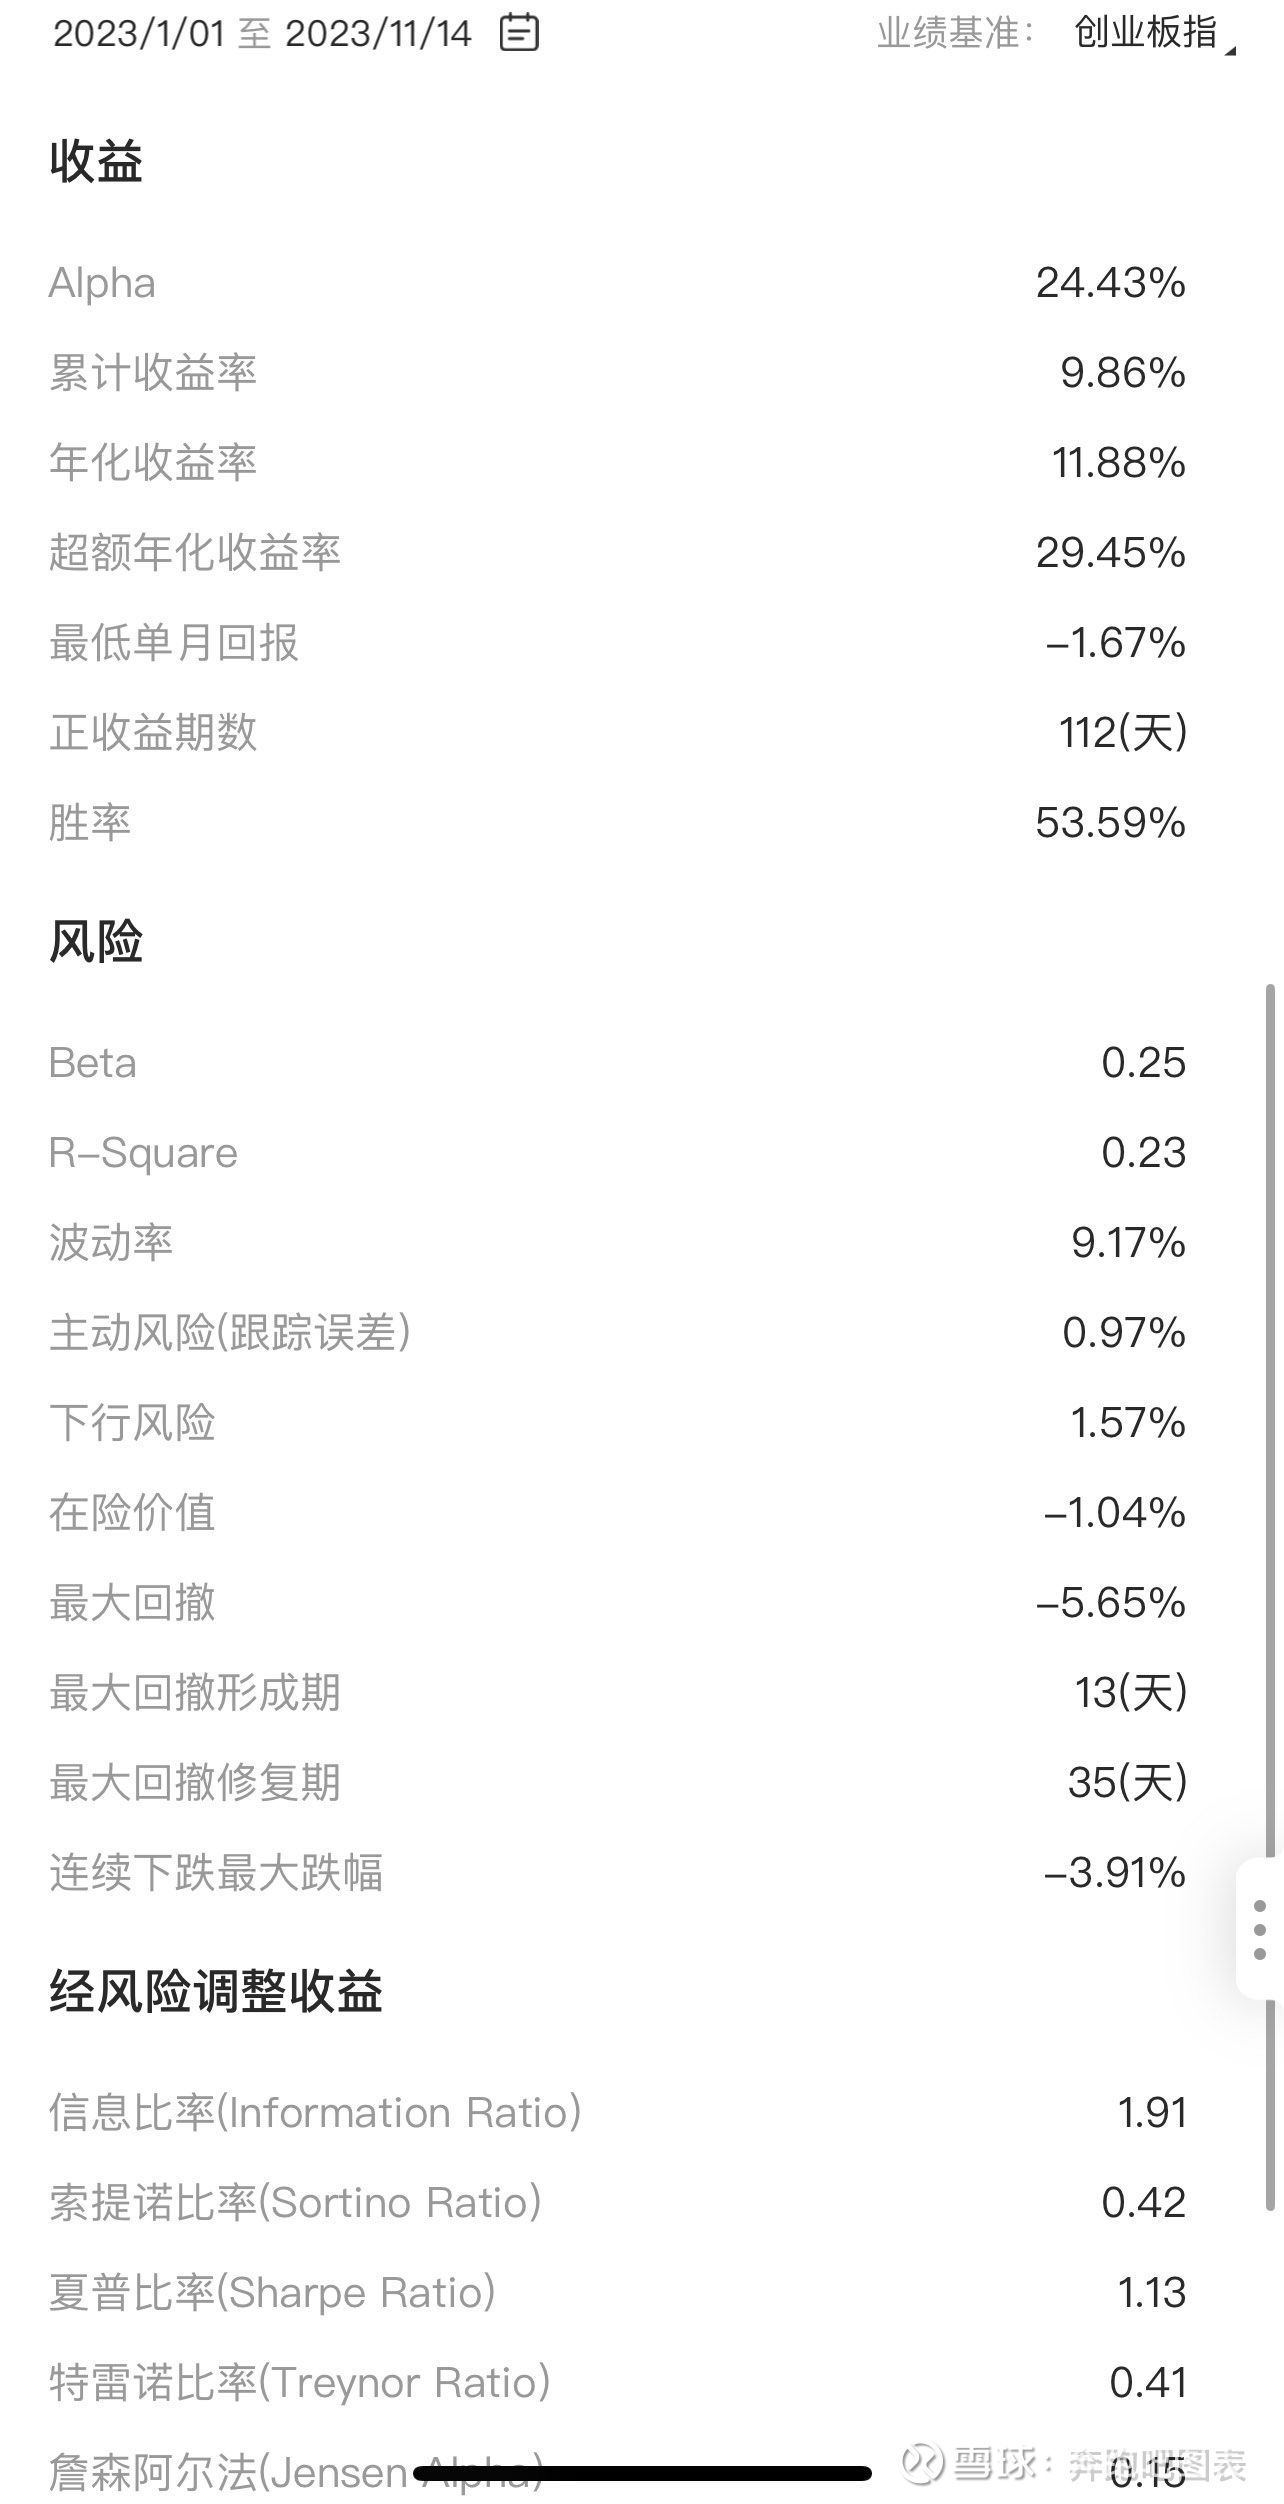Viewport: 1284px width, 2504px height.
Task: Select the 胜率 53.59% value
Action: coord(1110,823)
